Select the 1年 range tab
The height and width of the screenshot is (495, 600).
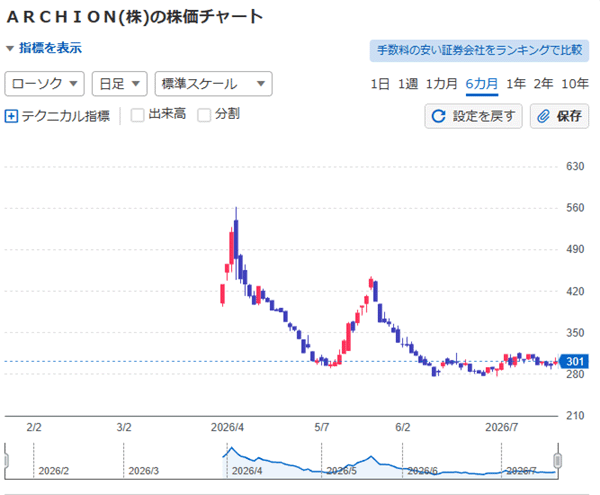pyautogui.click(x=516, y=84)
